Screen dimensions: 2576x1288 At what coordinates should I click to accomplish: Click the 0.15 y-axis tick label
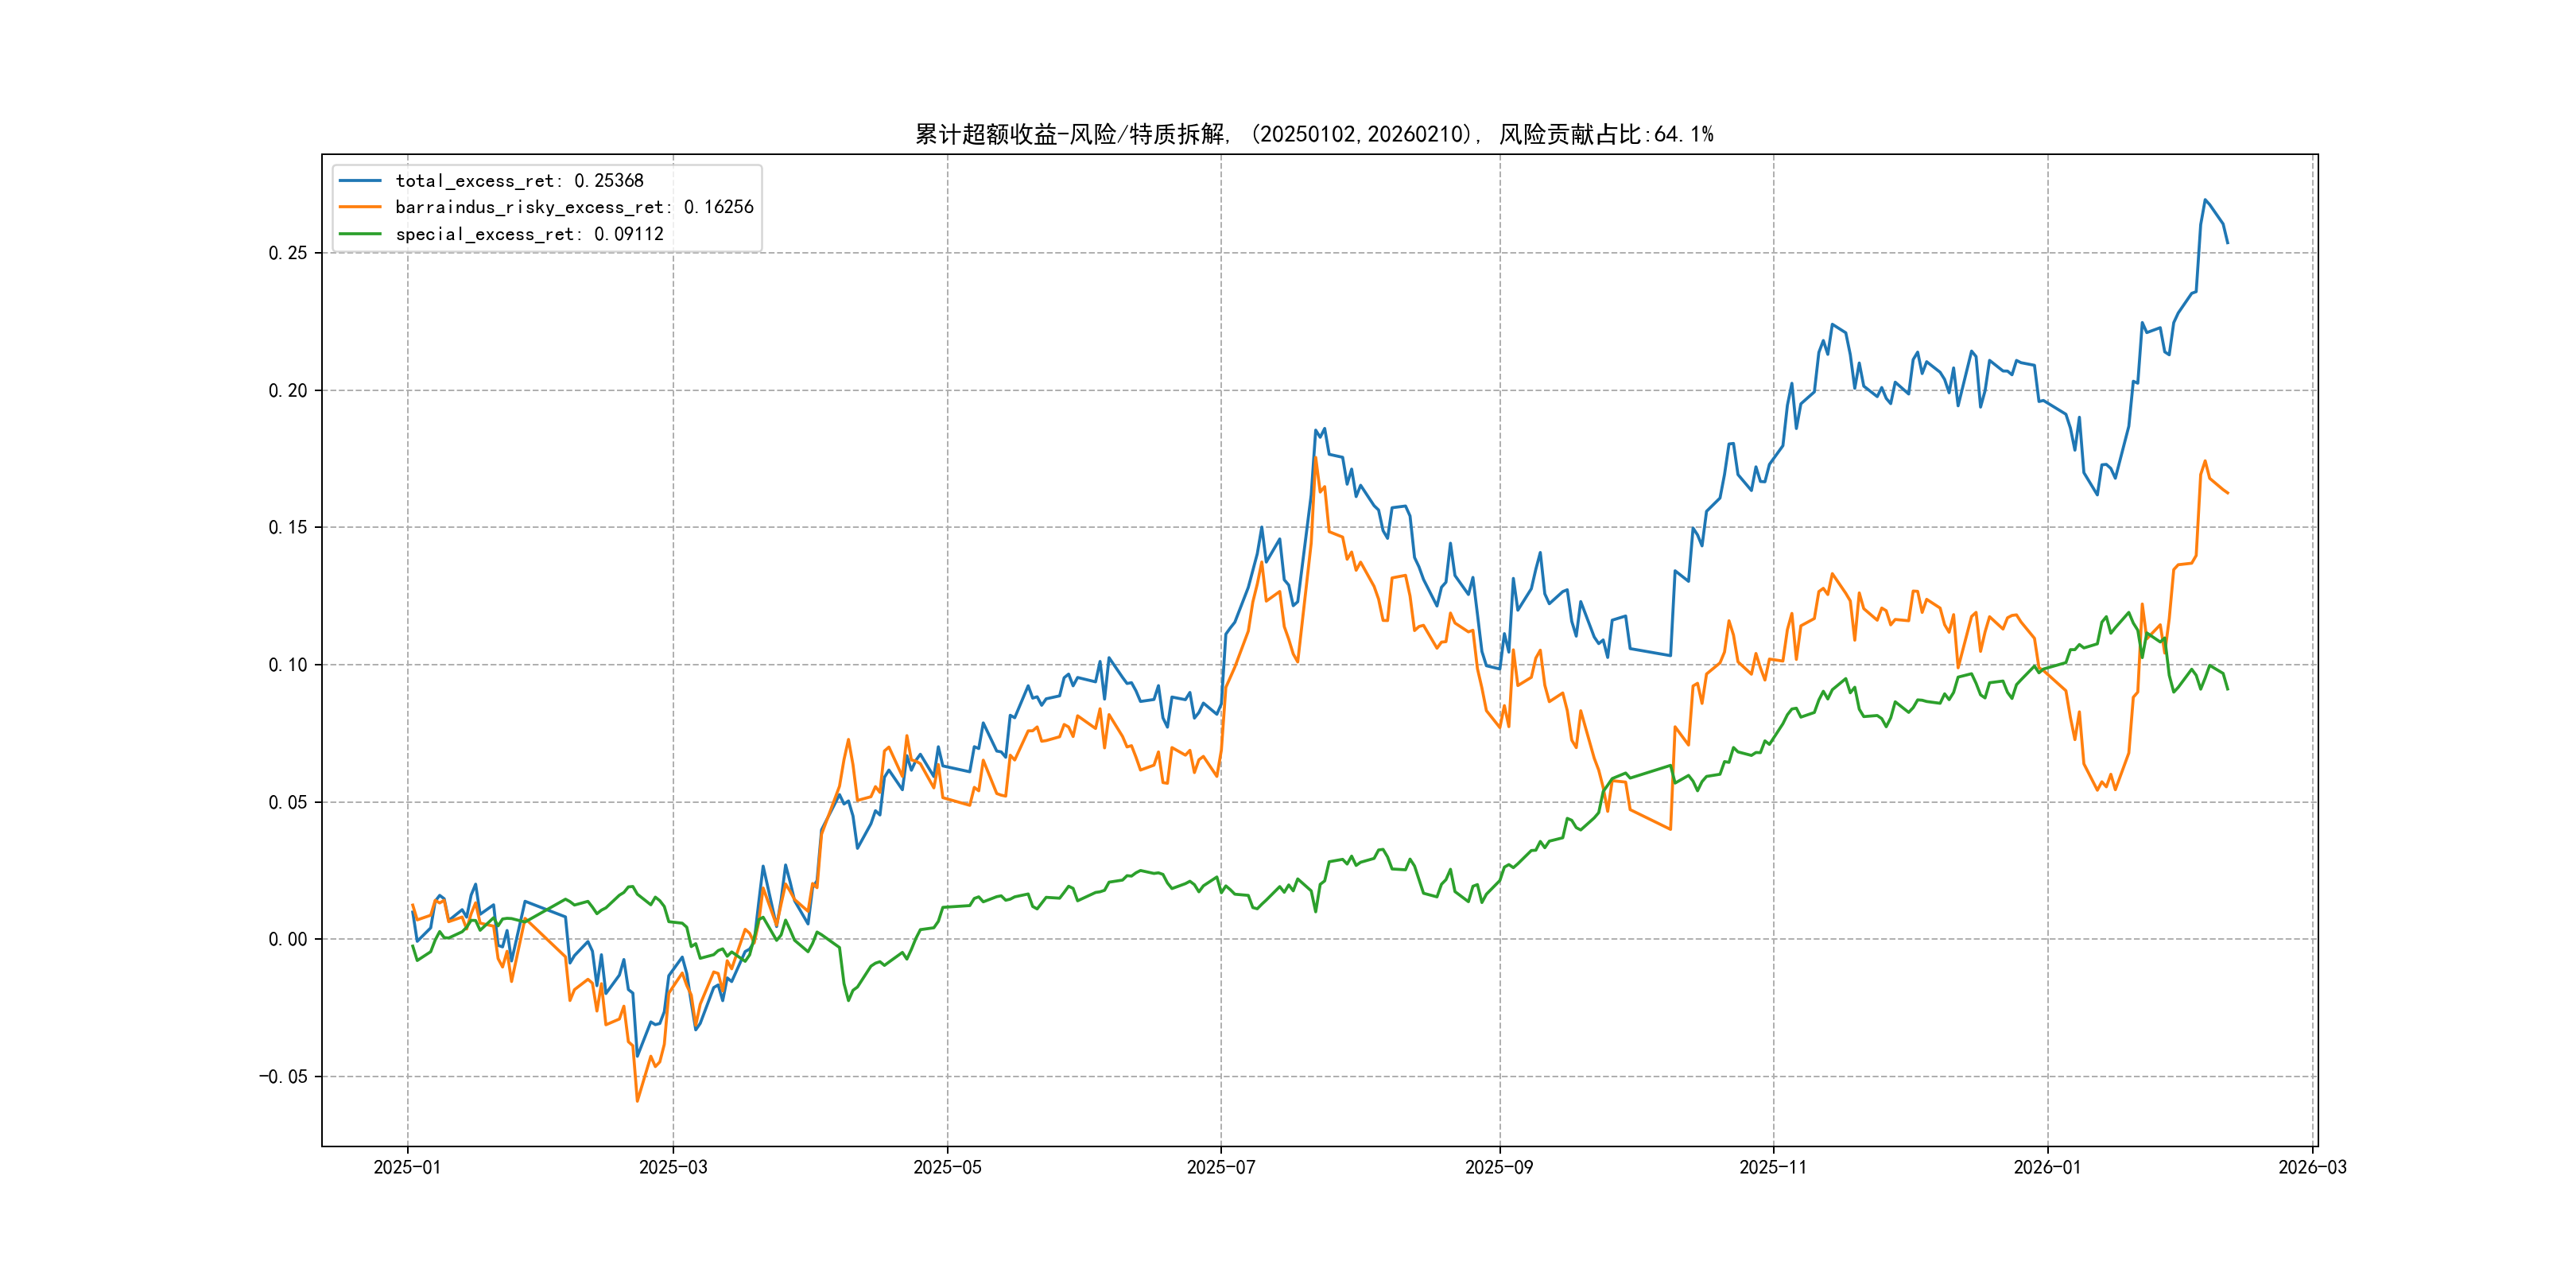pyautogui.click(x=288, y=527)
